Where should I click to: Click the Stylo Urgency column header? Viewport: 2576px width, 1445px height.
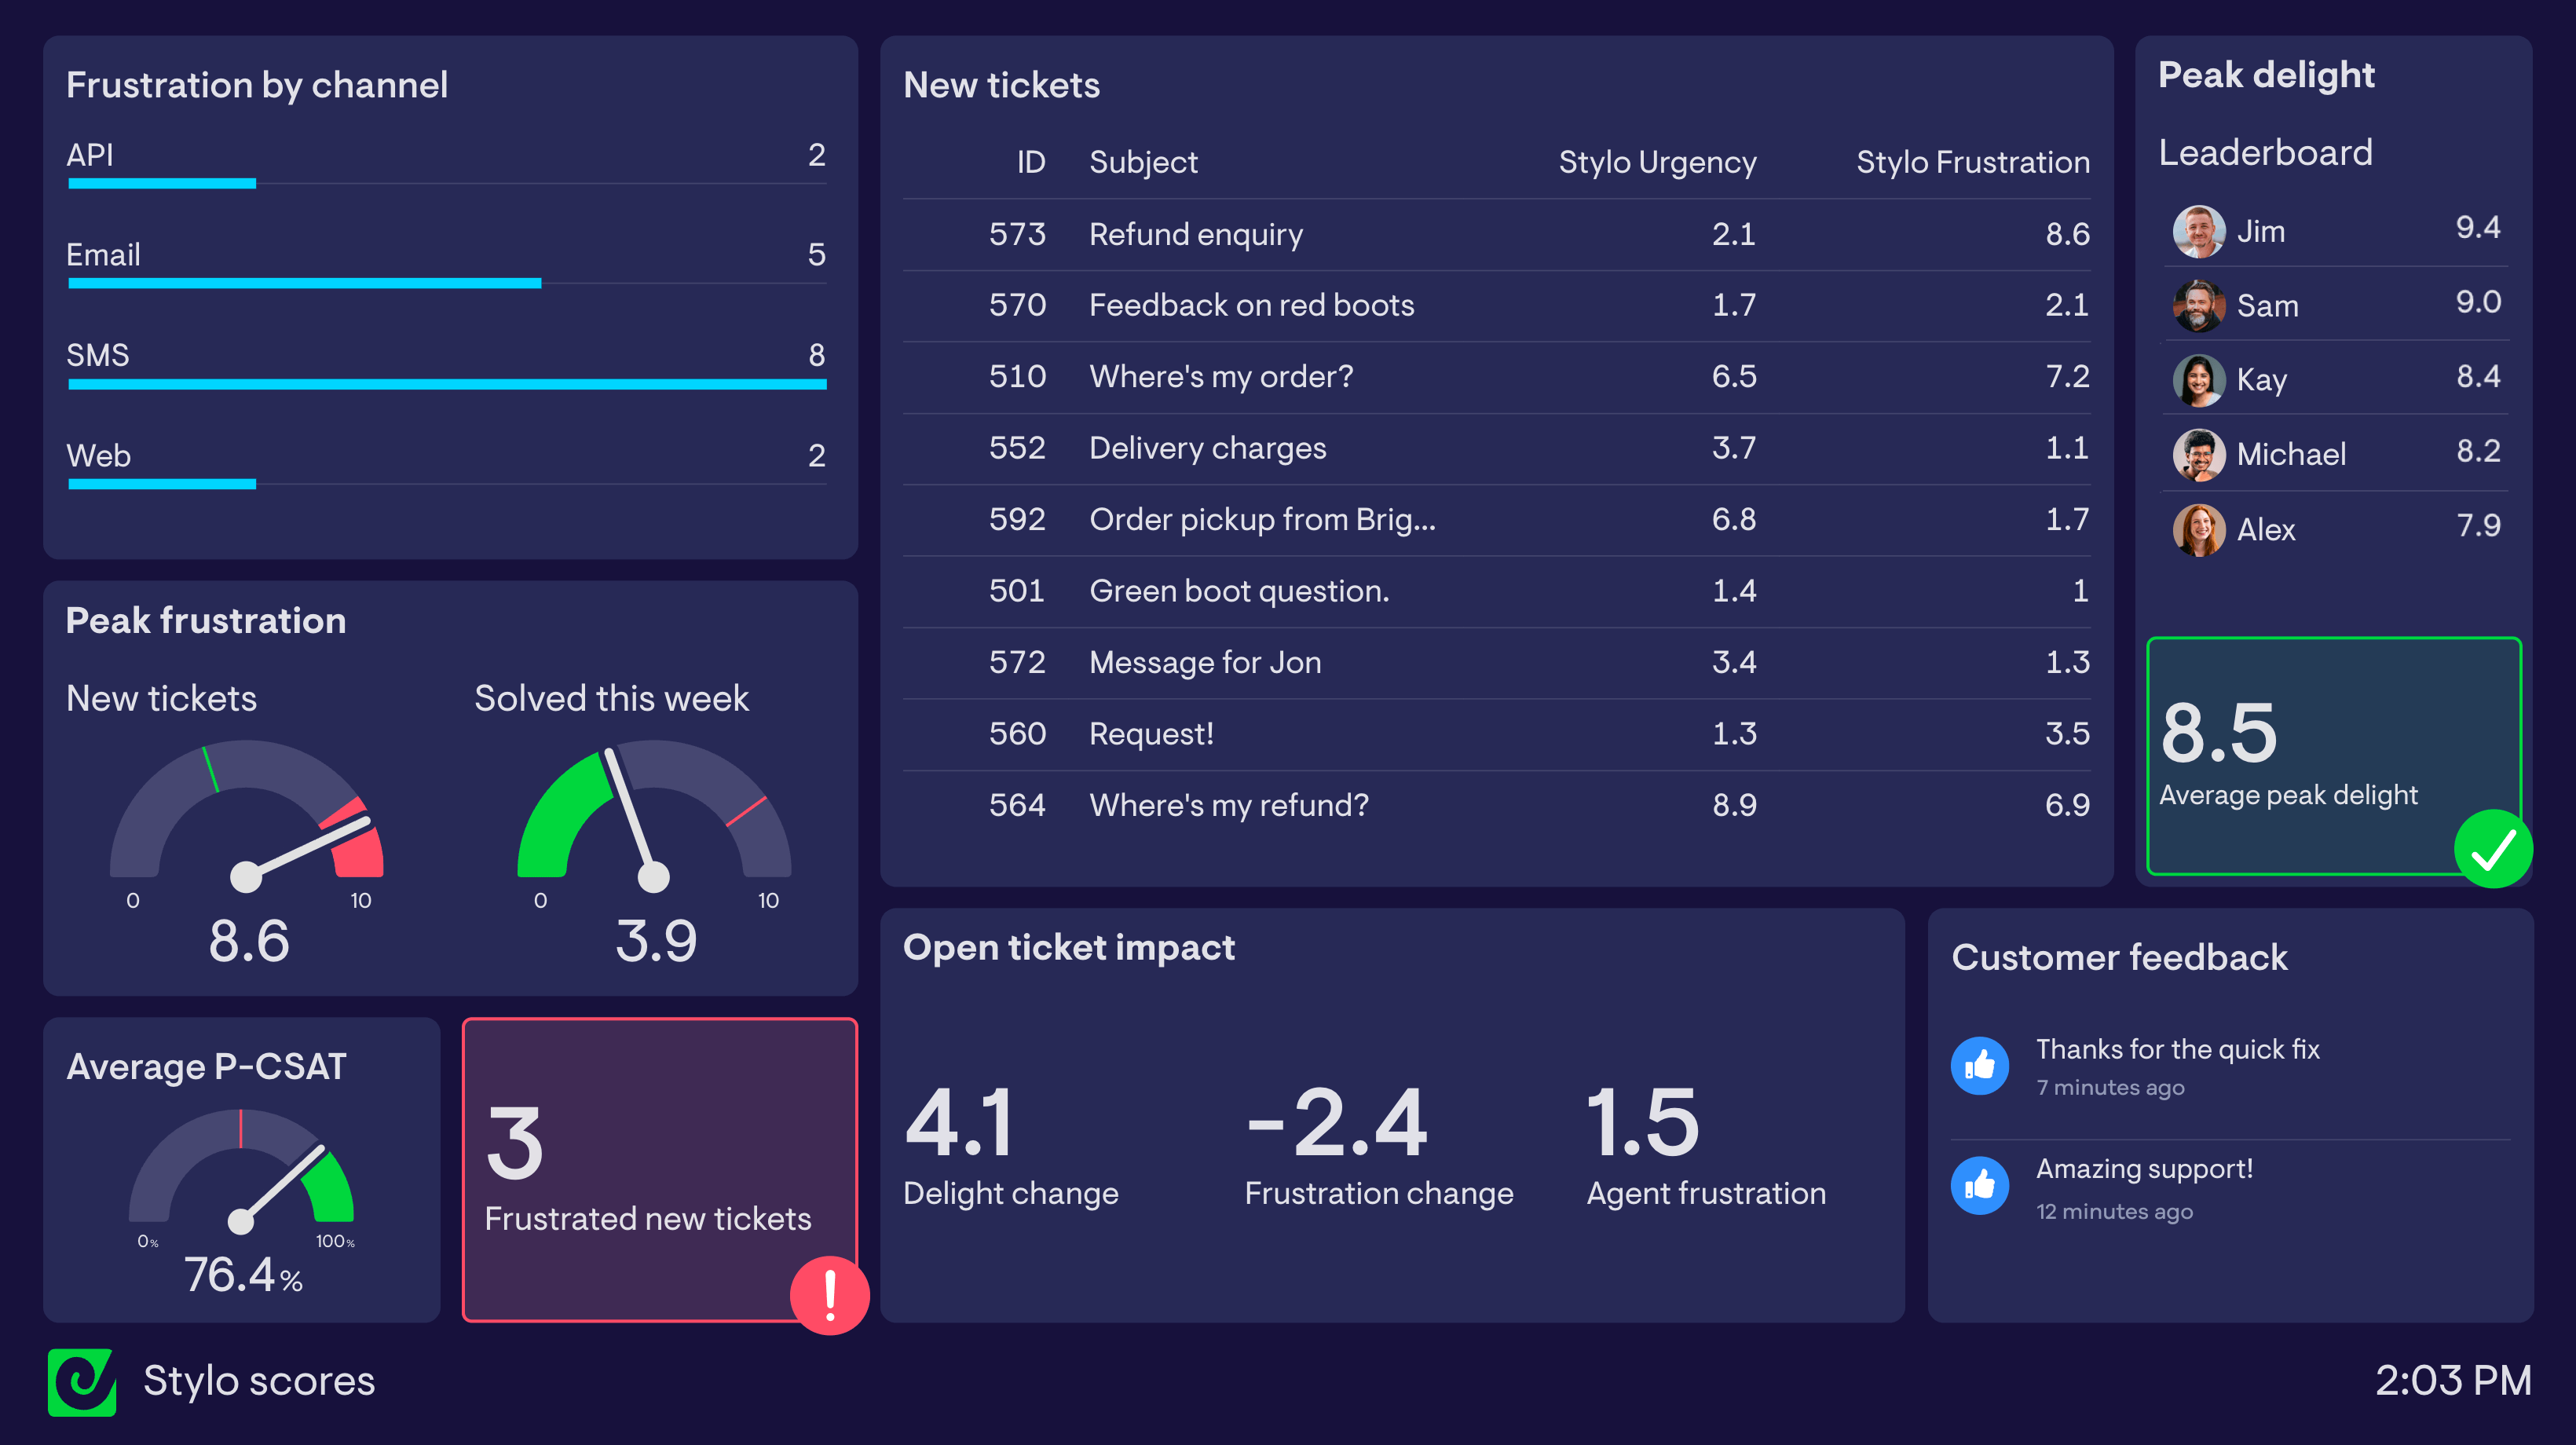pyautogui.click(x=1656, y=162)
